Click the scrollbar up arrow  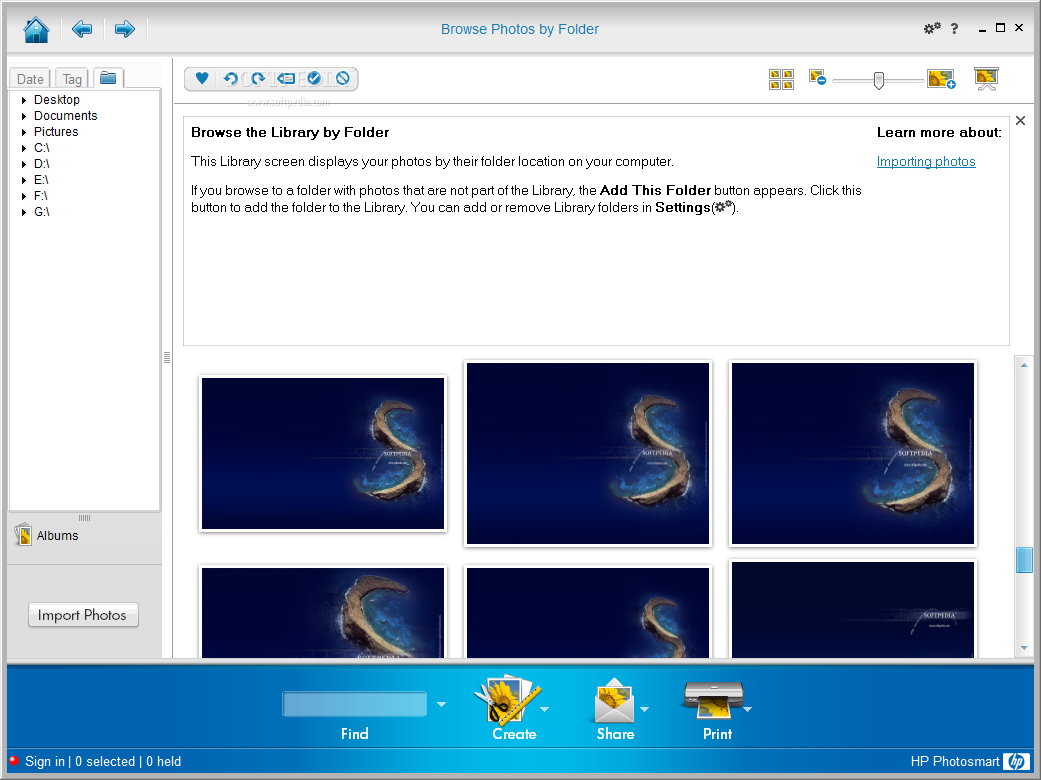[x=1024, y=365]
